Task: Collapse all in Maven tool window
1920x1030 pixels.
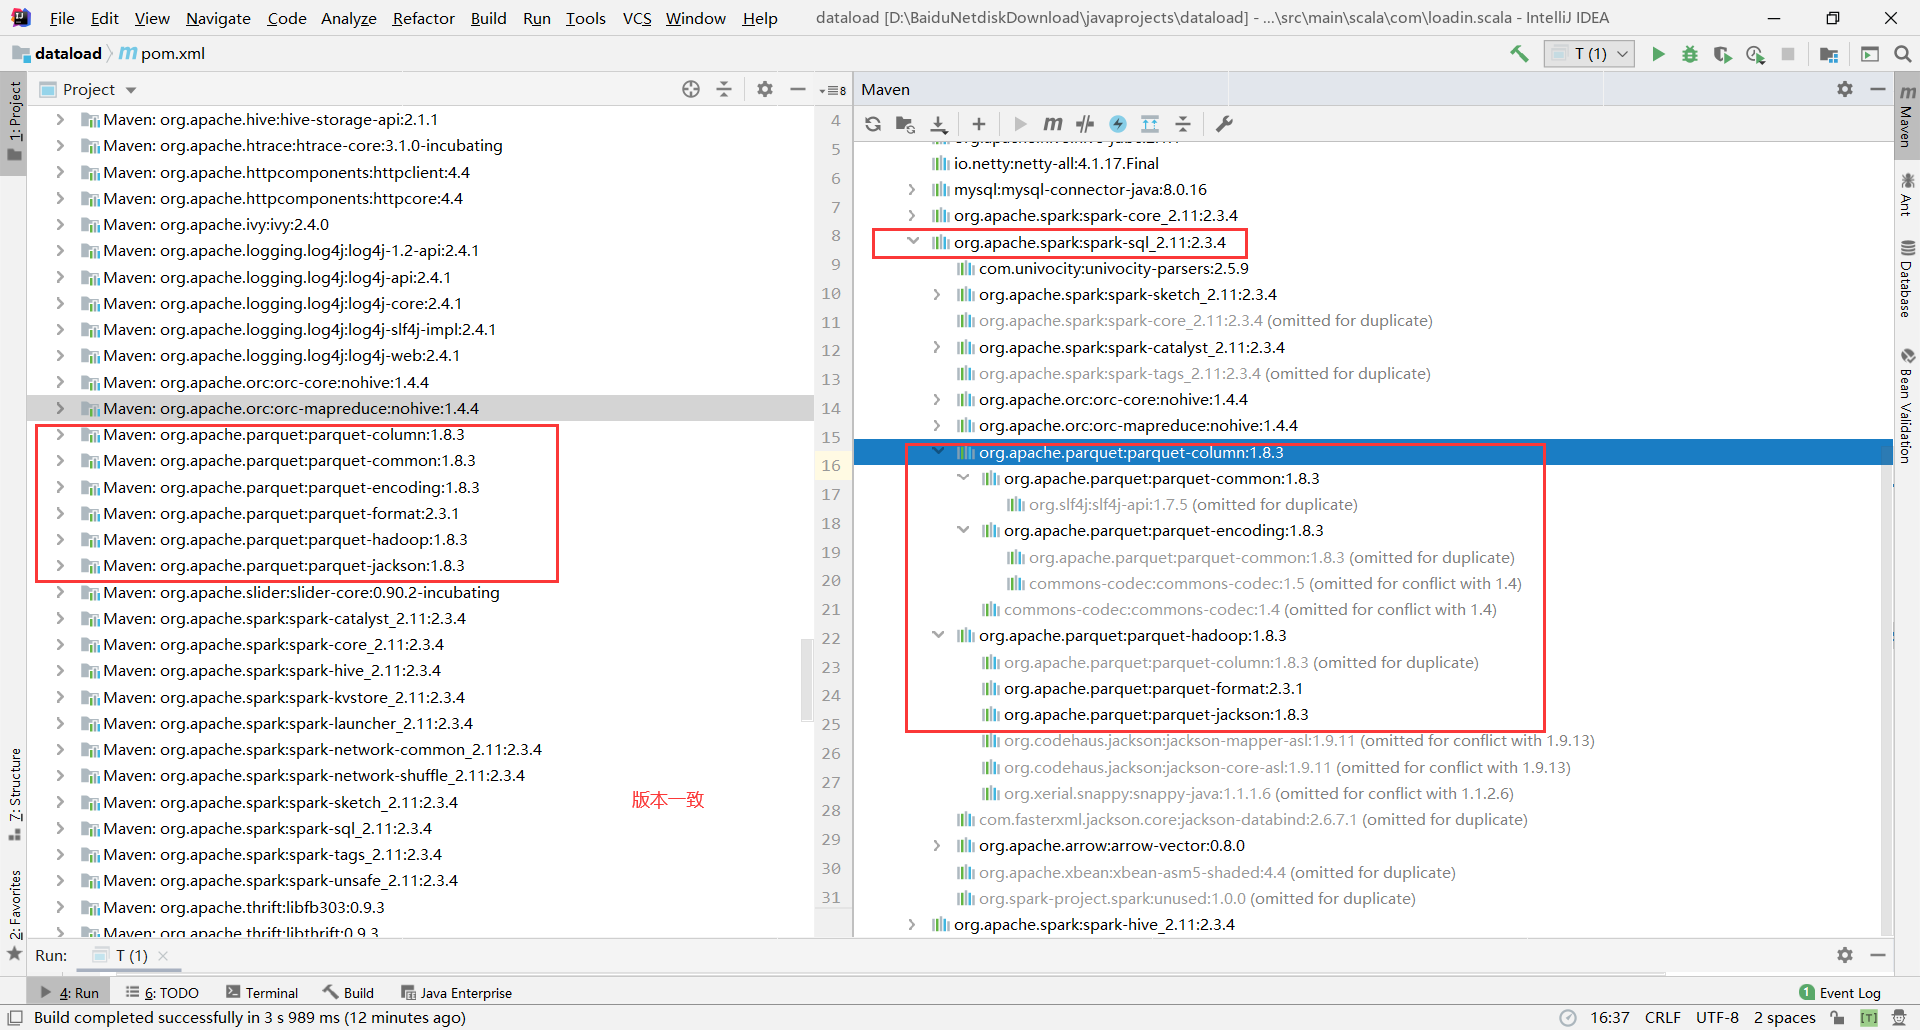Action: (x=1183, y=124)
